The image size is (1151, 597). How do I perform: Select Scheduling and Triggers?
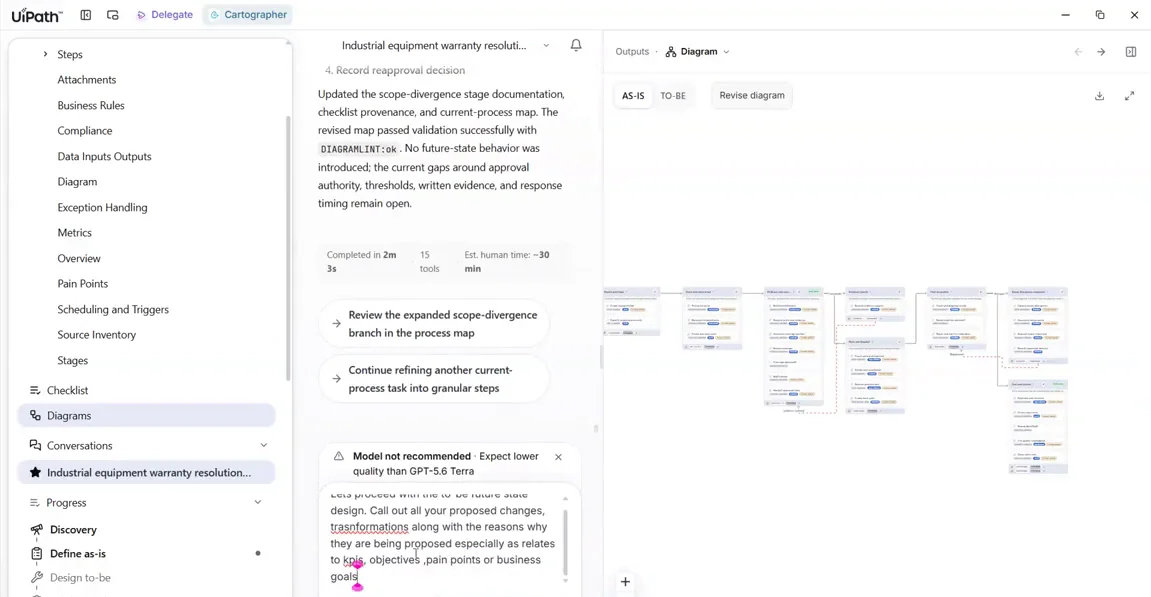coord(113,309)
